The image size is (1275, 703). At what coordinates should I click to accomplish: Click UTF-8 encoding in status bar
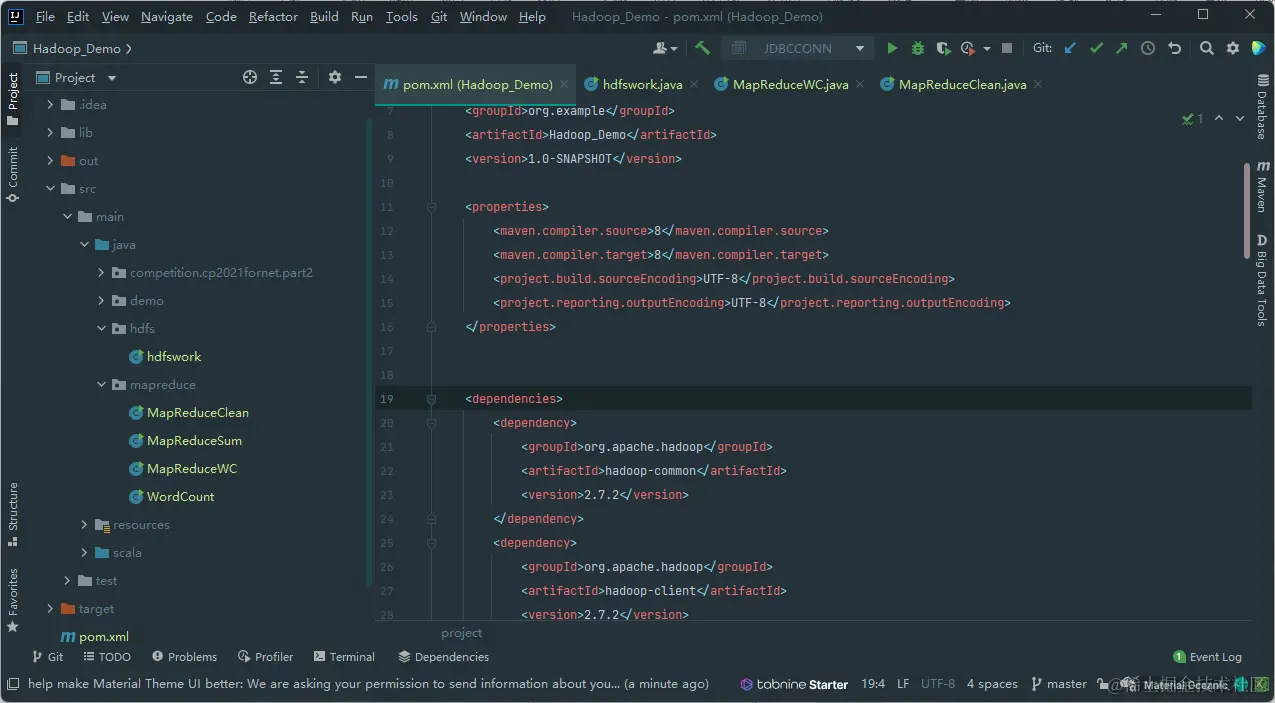[x=937, y=684]
